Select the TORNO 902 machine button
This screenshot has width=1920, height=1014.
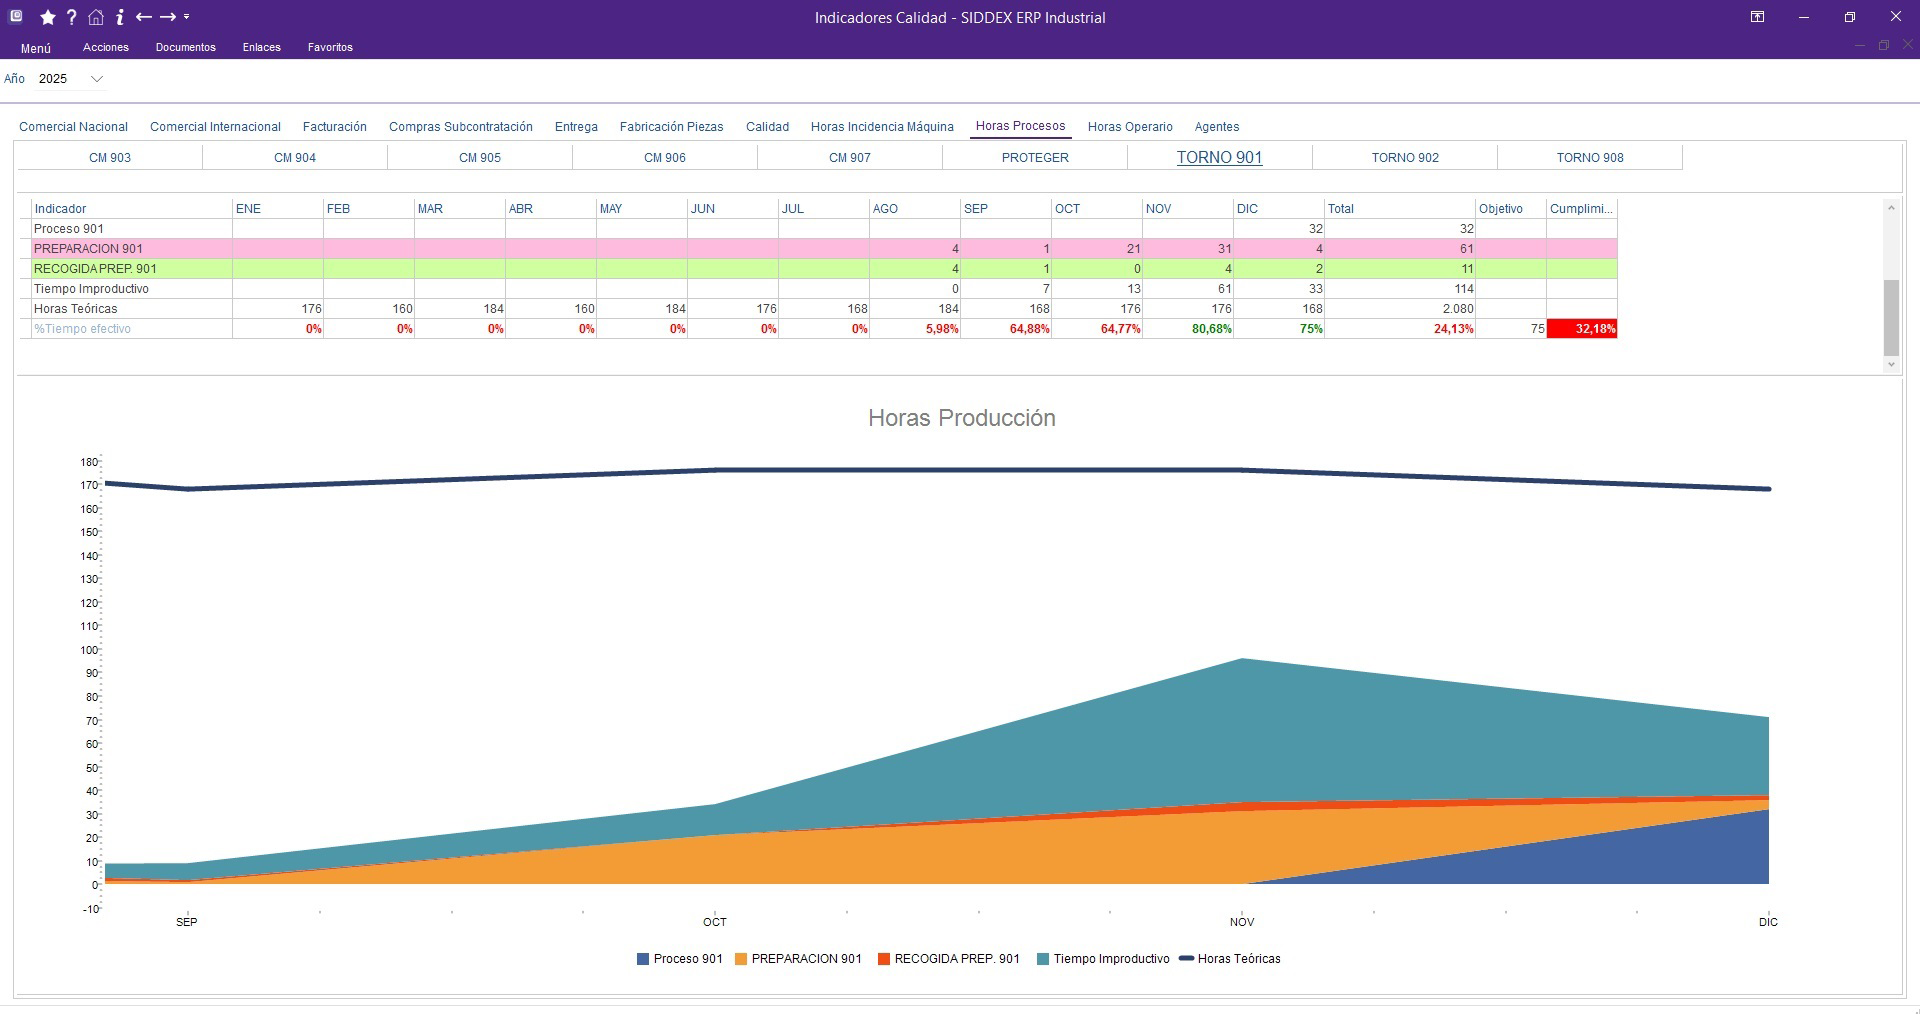click(1405, 158)
